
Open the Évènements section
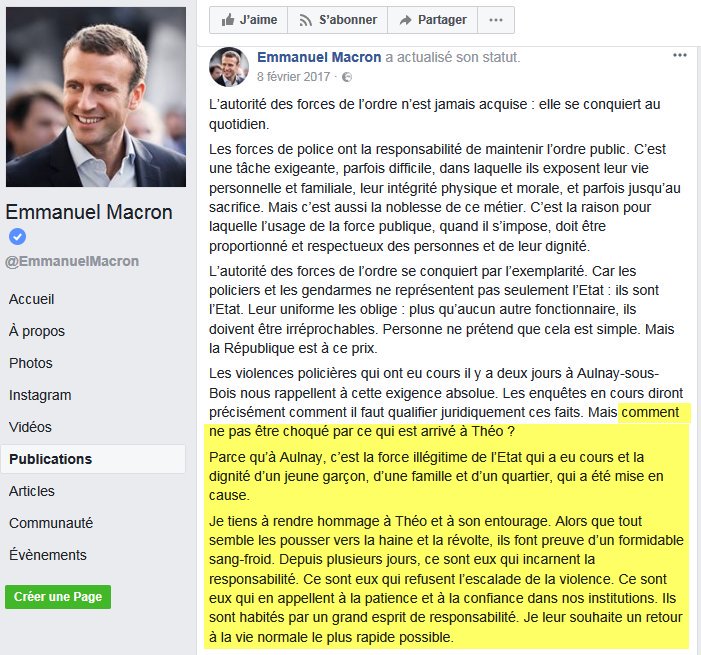[x=48, y=555]
